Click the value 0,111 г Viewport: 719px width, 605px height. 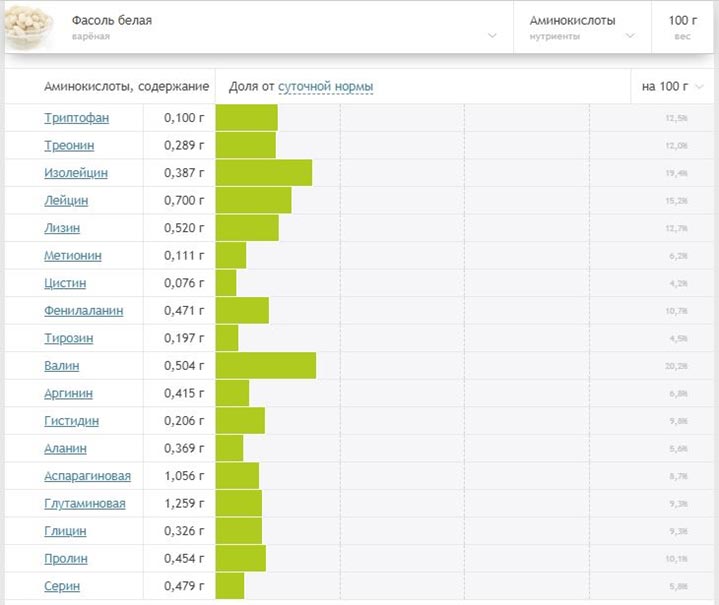pyautogui.click(x=184, y=255)
